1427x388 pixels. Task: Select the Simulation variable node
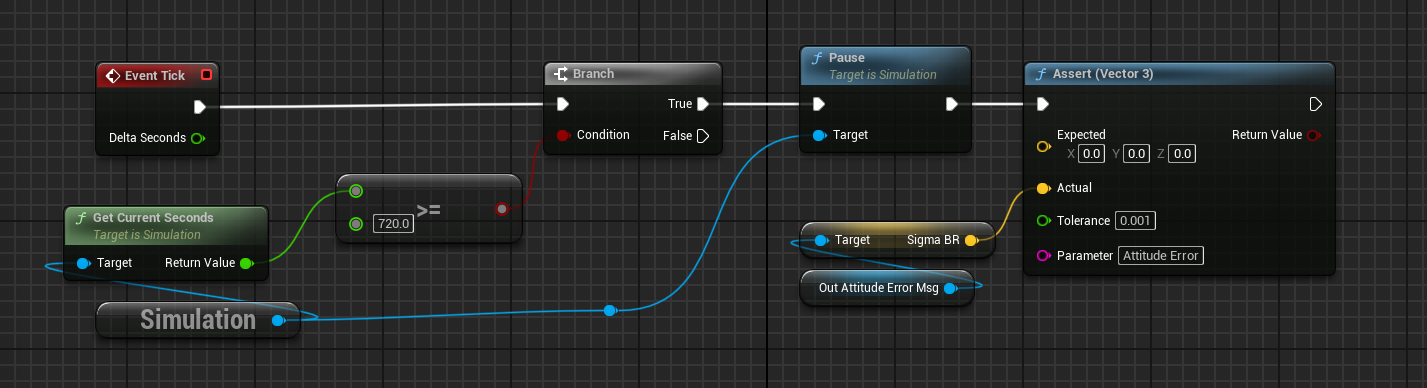coord(197,320)
